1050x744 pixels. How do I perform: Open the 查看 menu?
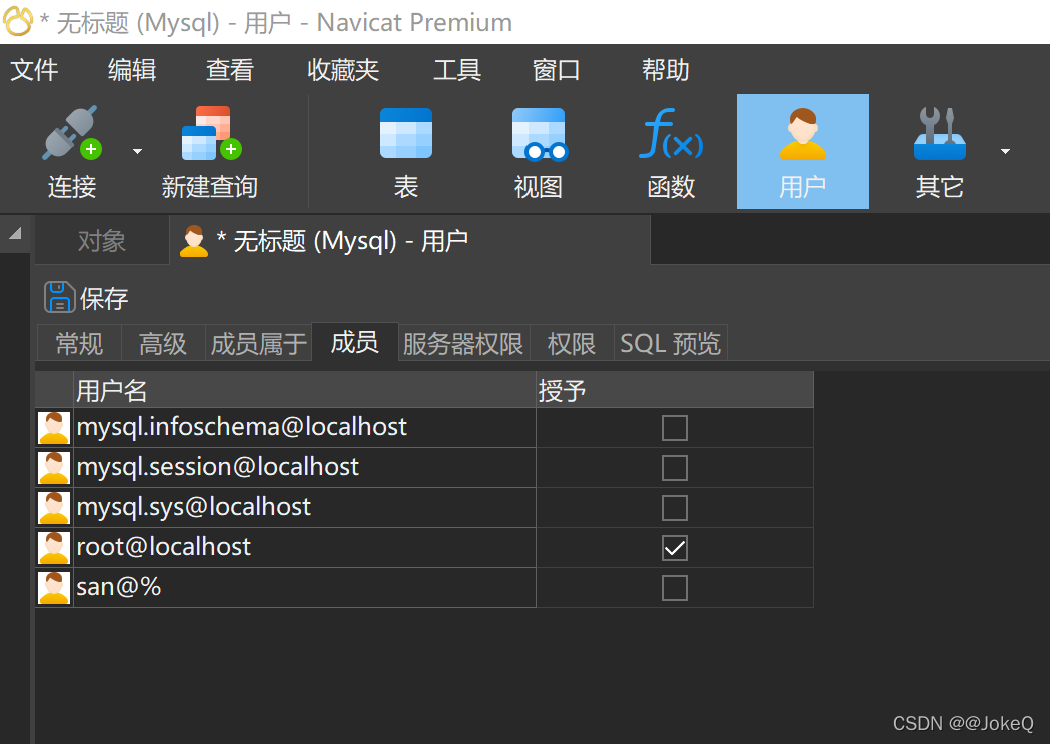[230, 70]
